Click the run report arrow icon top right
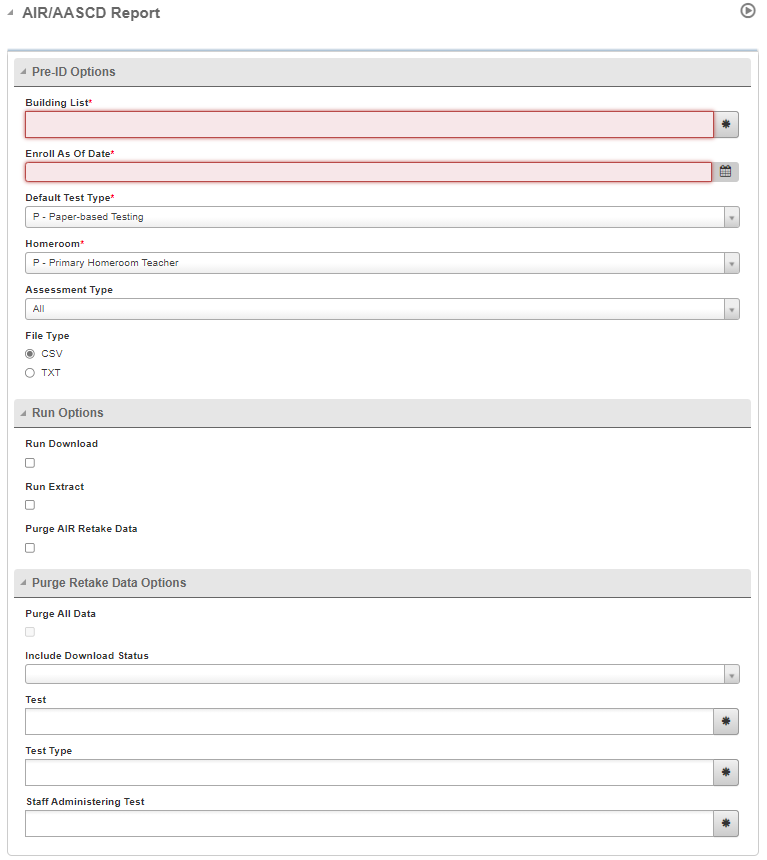The width and height of the screenshot is (767, 860). (747, 11)
